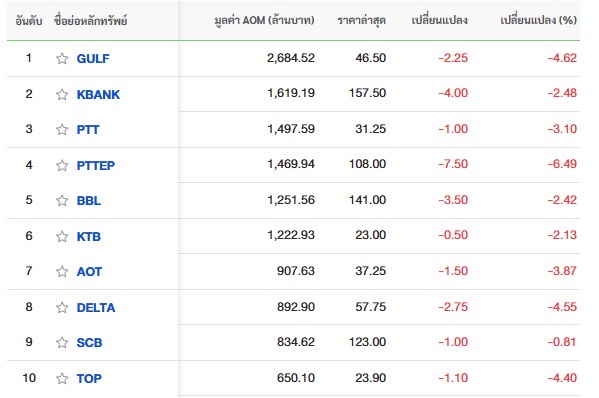Click the ชื่อย่อหลักทรัพย์ column header

coord(91,21)
